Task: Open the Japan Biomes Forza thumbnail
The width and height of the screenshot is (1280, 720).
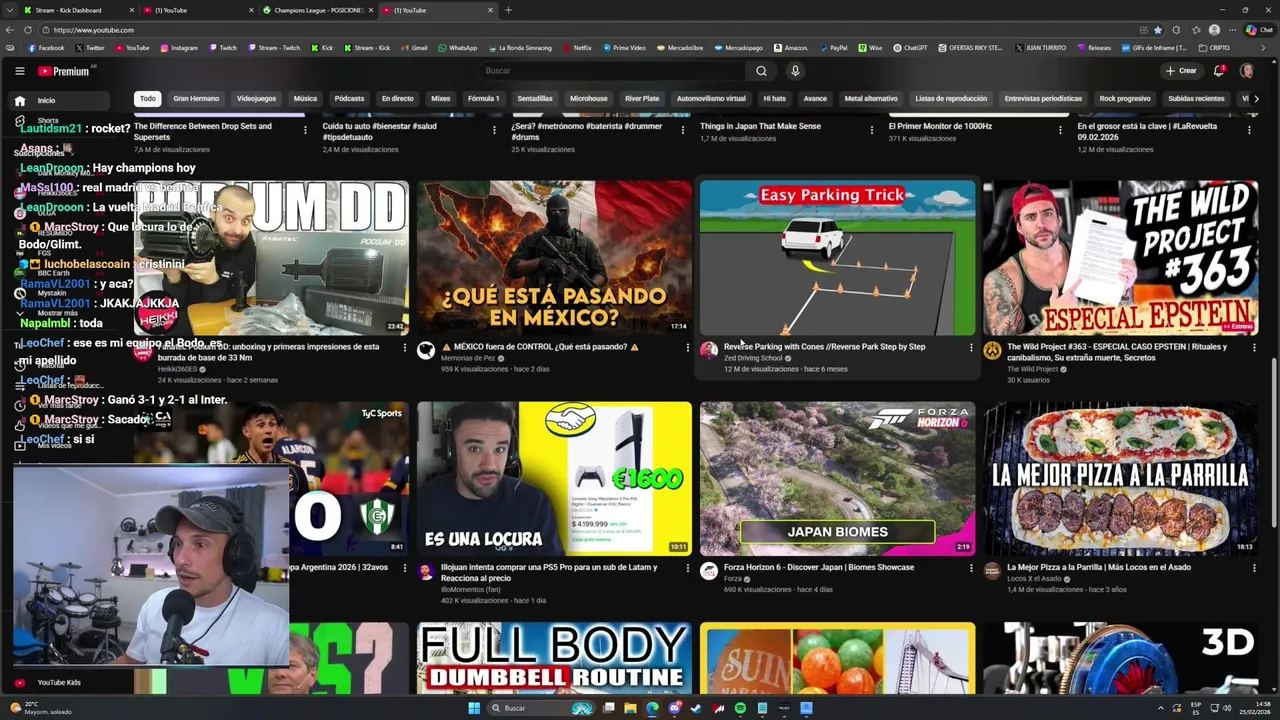Action: tap(837, 479)
